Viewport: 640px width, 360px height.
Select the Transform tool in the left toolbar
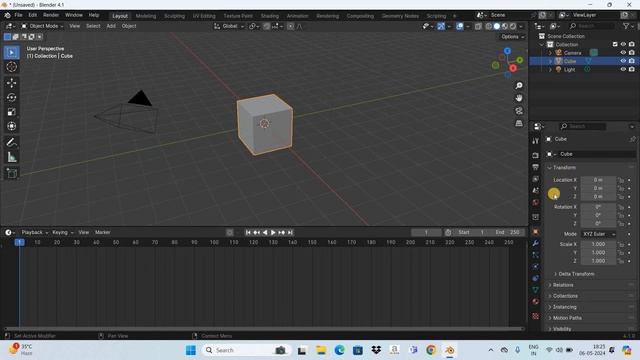click(11, 126)
